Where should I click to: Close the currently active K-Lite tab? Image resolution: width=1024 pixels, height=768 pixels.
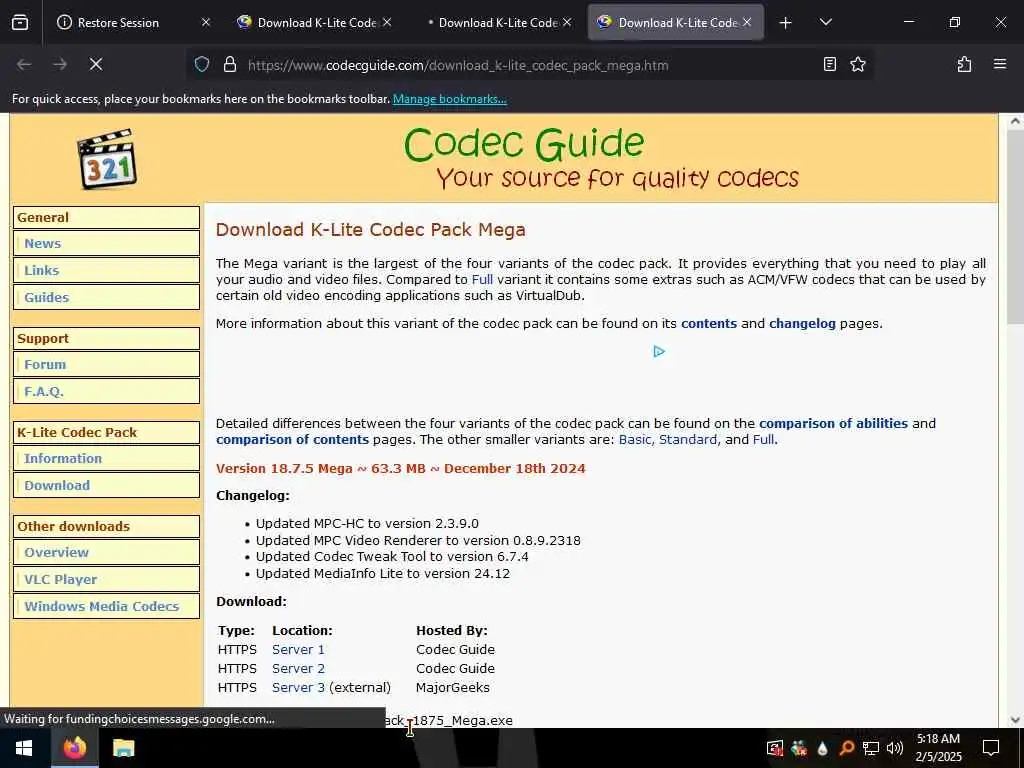746,22
